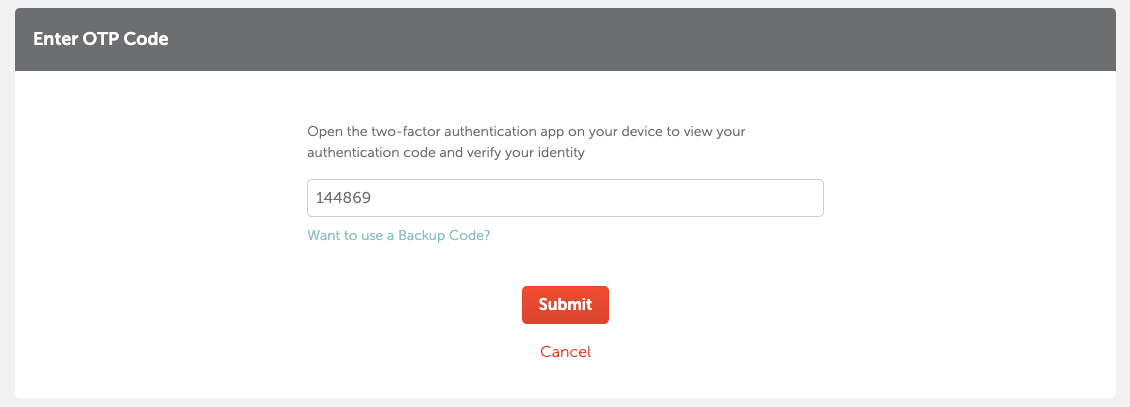The width and height of the screenshot is (1130, 407).
Task: Click the Submit button
Action: tap(565, 305)
